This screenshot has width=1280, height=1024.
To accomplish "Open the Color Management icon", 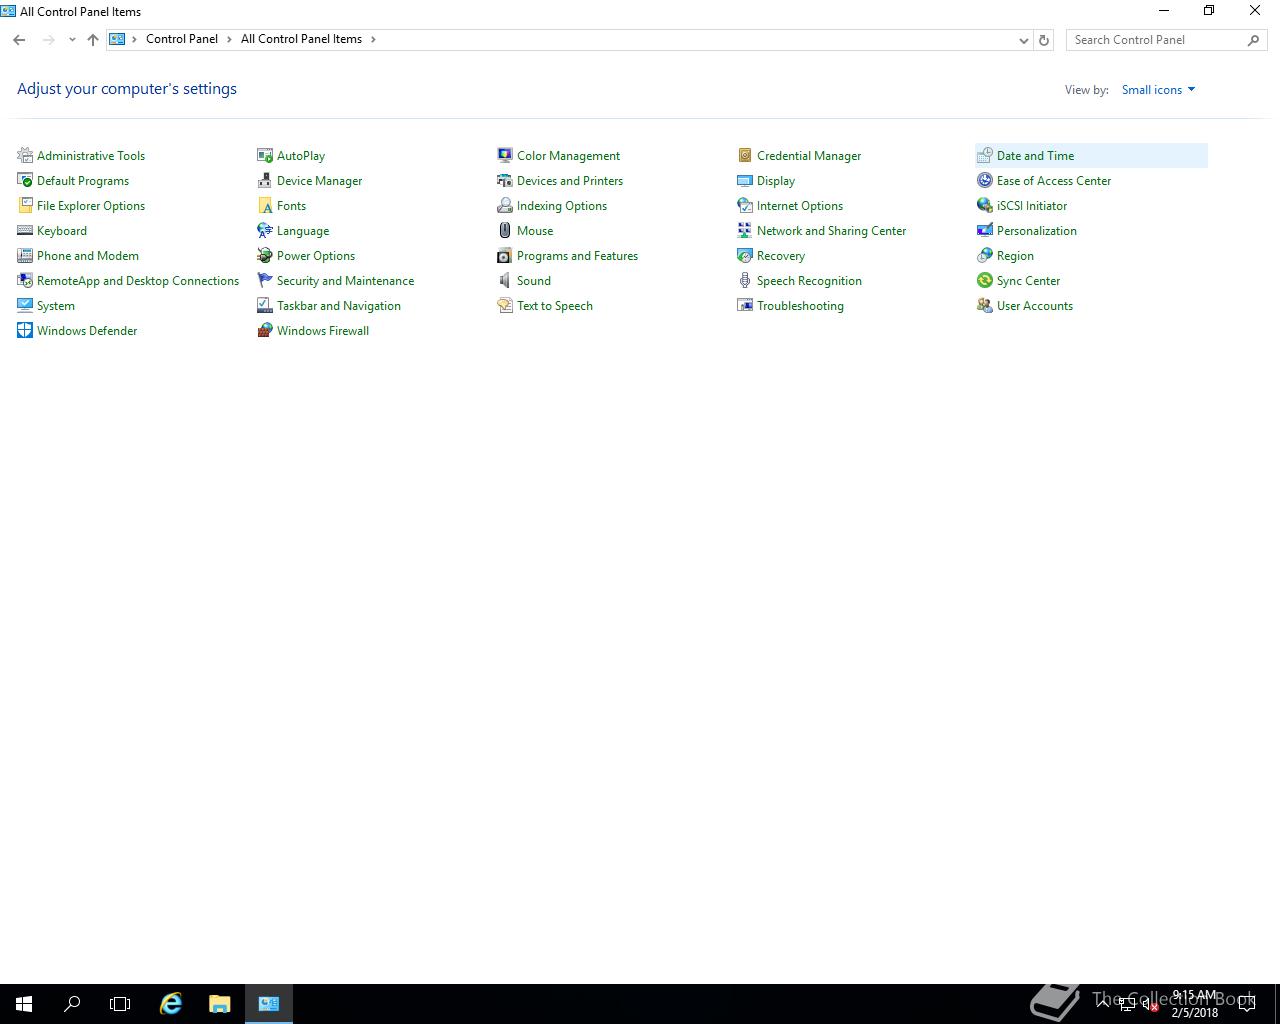I will coord(505,155).
